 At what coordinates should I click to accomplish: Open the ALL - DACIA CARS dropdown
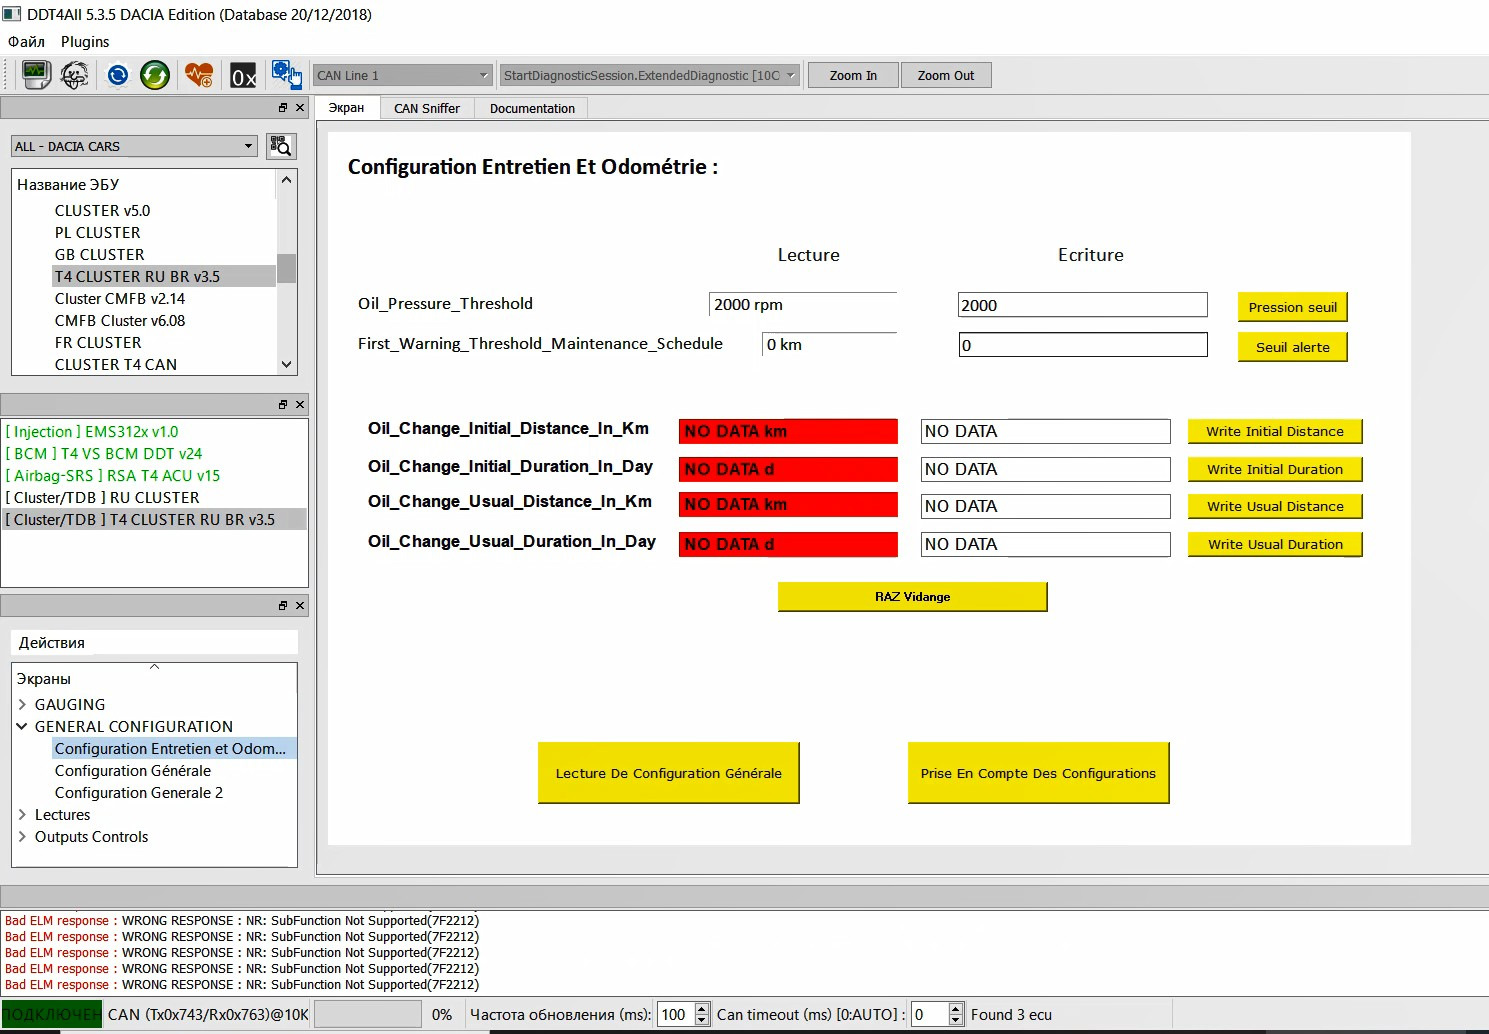point(135,147)
